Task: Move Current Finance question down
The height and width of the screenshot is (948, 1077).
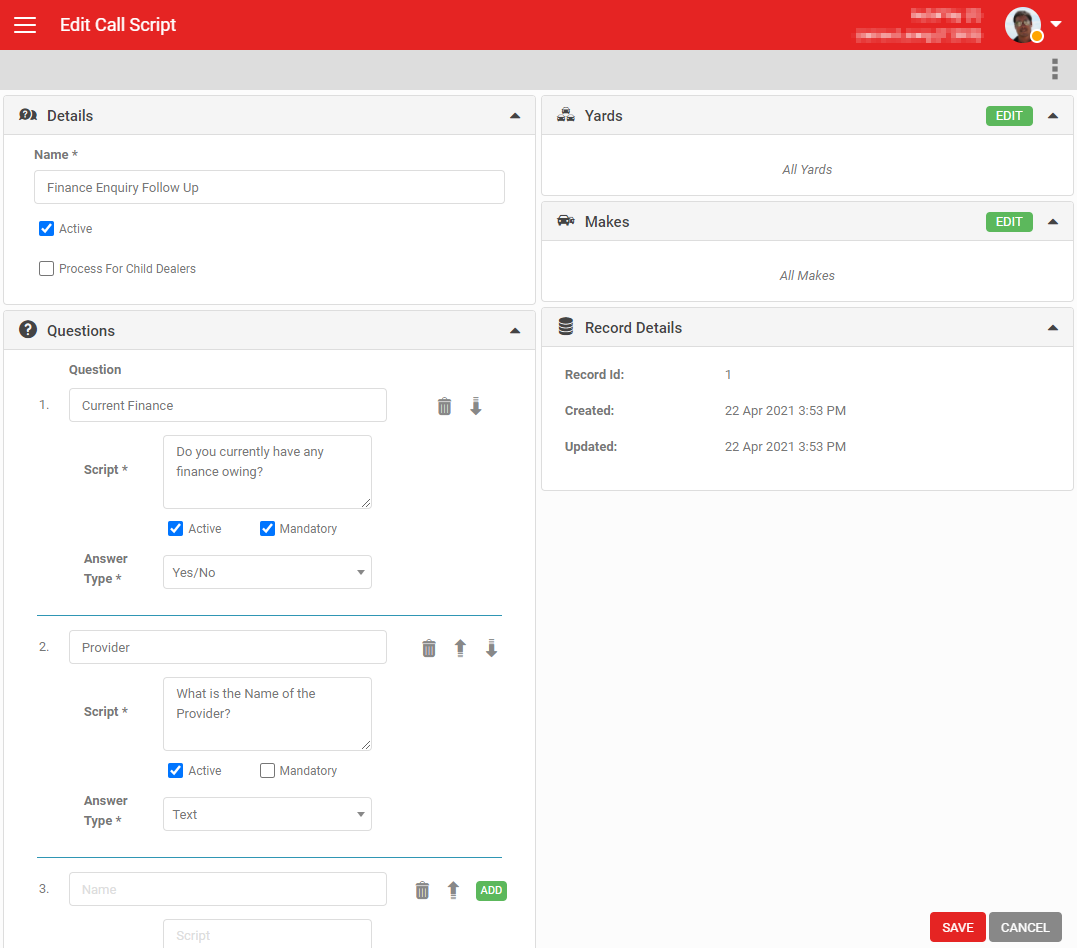Action: pos(475,406)
